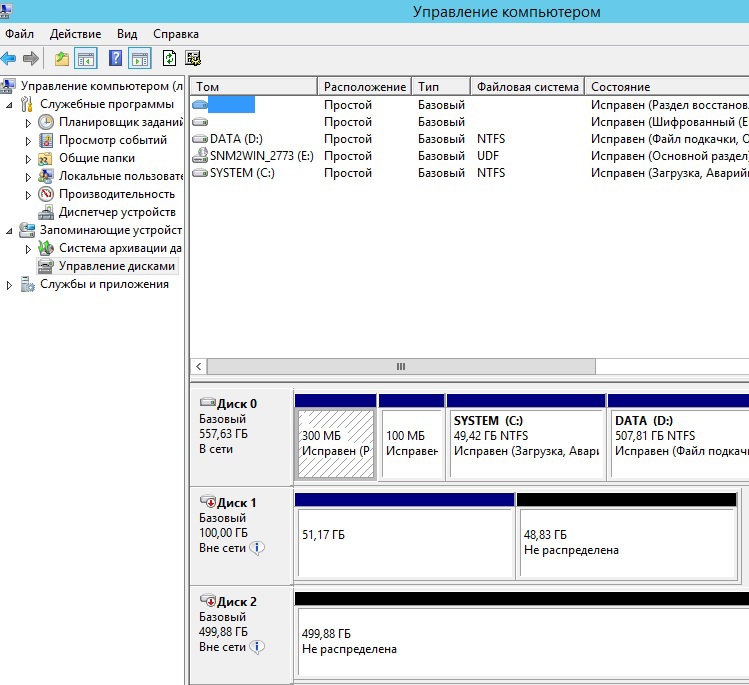Click the Device Manager icon

pos(46,212)
